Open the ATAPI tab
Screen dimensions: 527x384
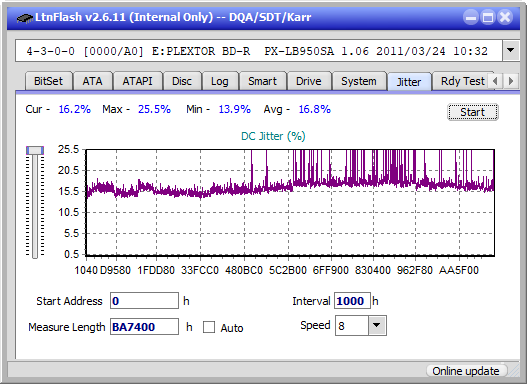click(x=137, y=81)
